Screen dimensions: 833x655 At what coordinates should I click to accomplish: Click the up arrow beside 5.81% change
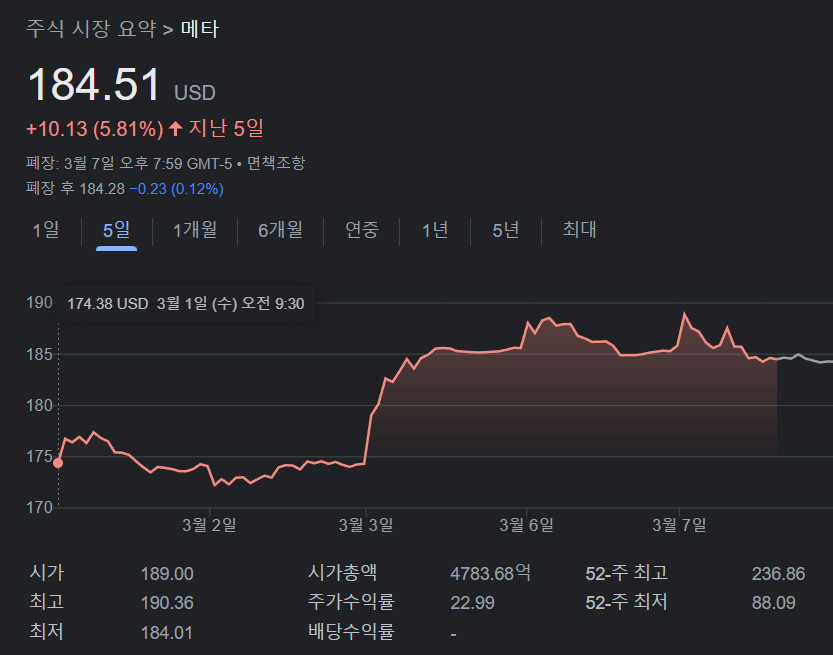pyautogui.click(x=175, y=128)
